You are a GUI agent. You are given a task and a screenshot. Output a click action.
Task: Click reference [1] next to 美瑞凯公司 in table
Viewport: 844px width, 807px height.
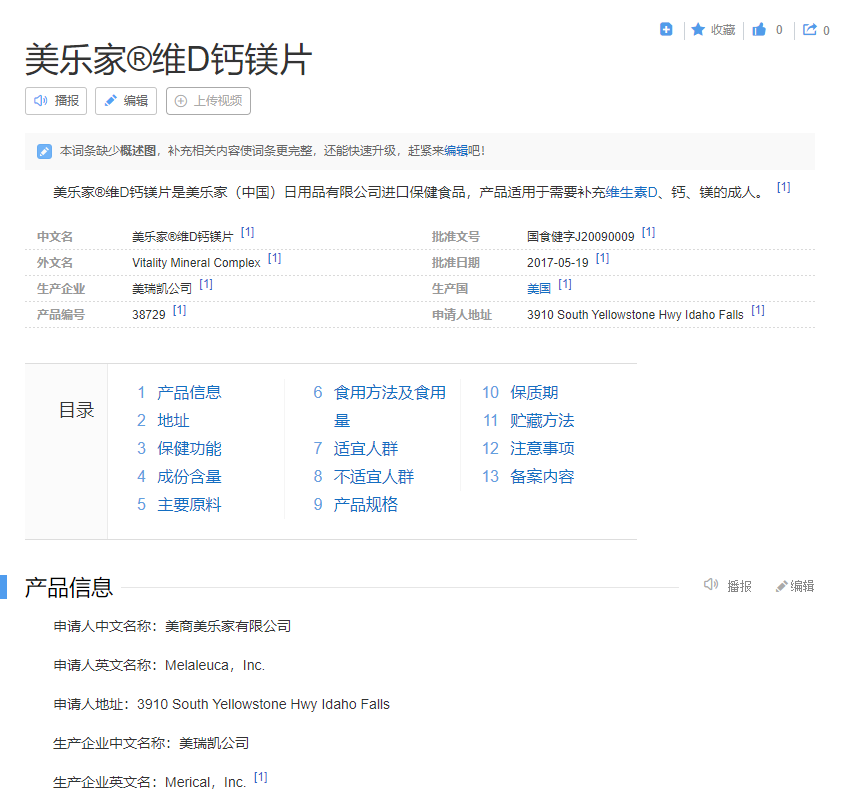tap(206, 284)
